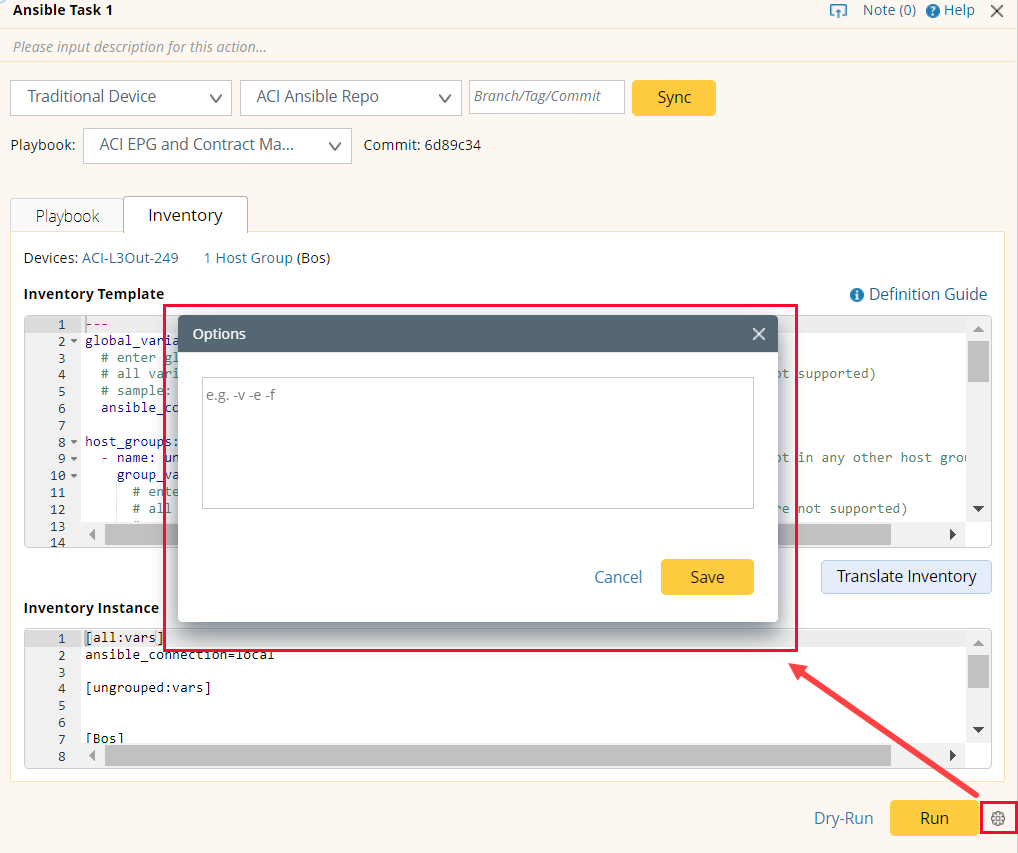The width and height of the screenshot is (1018, 853).
Task: Click the Sync button
Action: (x=673, y=98)
